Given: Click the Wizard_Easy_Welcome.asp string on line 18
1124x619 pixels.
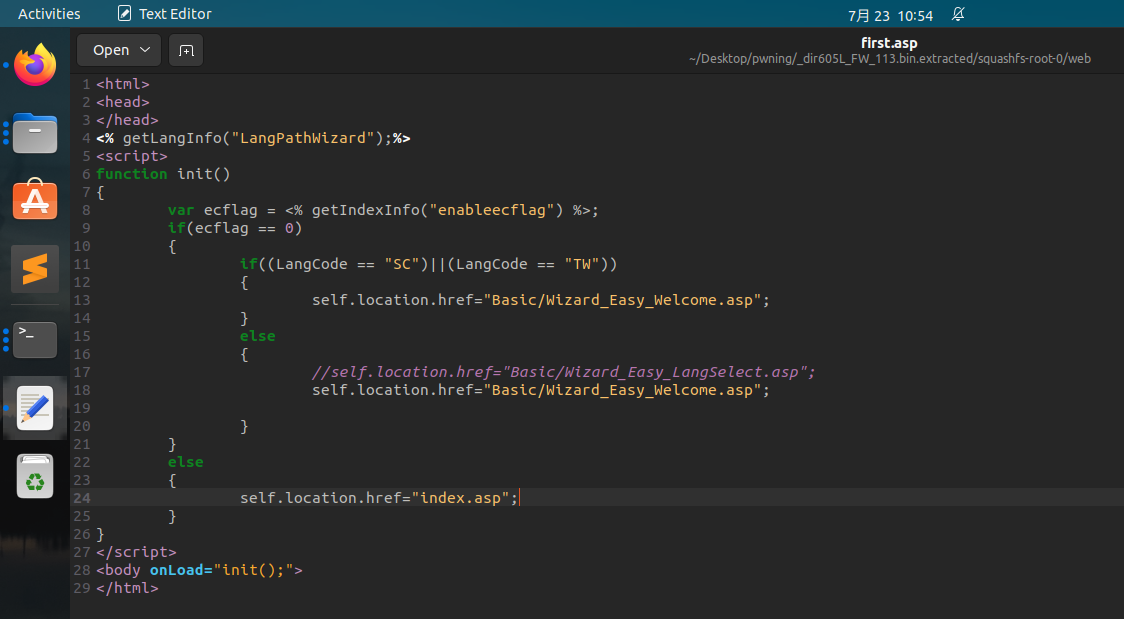Looking at the screenshot, I should (x=622, y=390).
